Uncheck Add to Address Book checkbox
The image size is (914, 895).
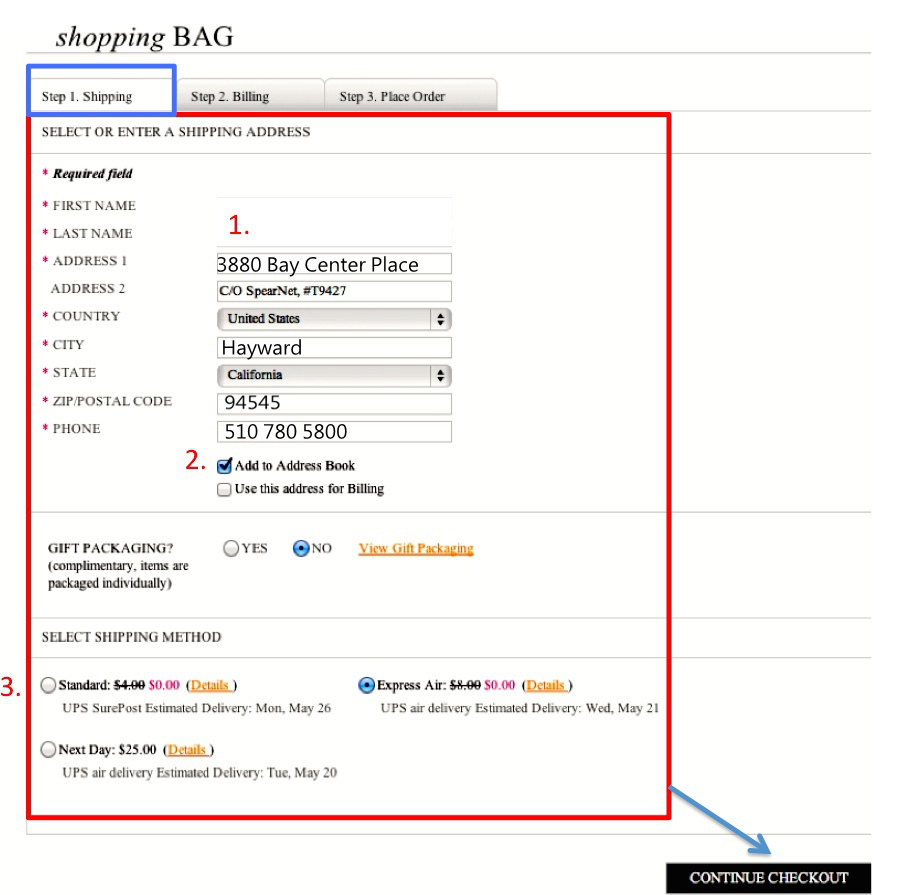pos(224,466)
